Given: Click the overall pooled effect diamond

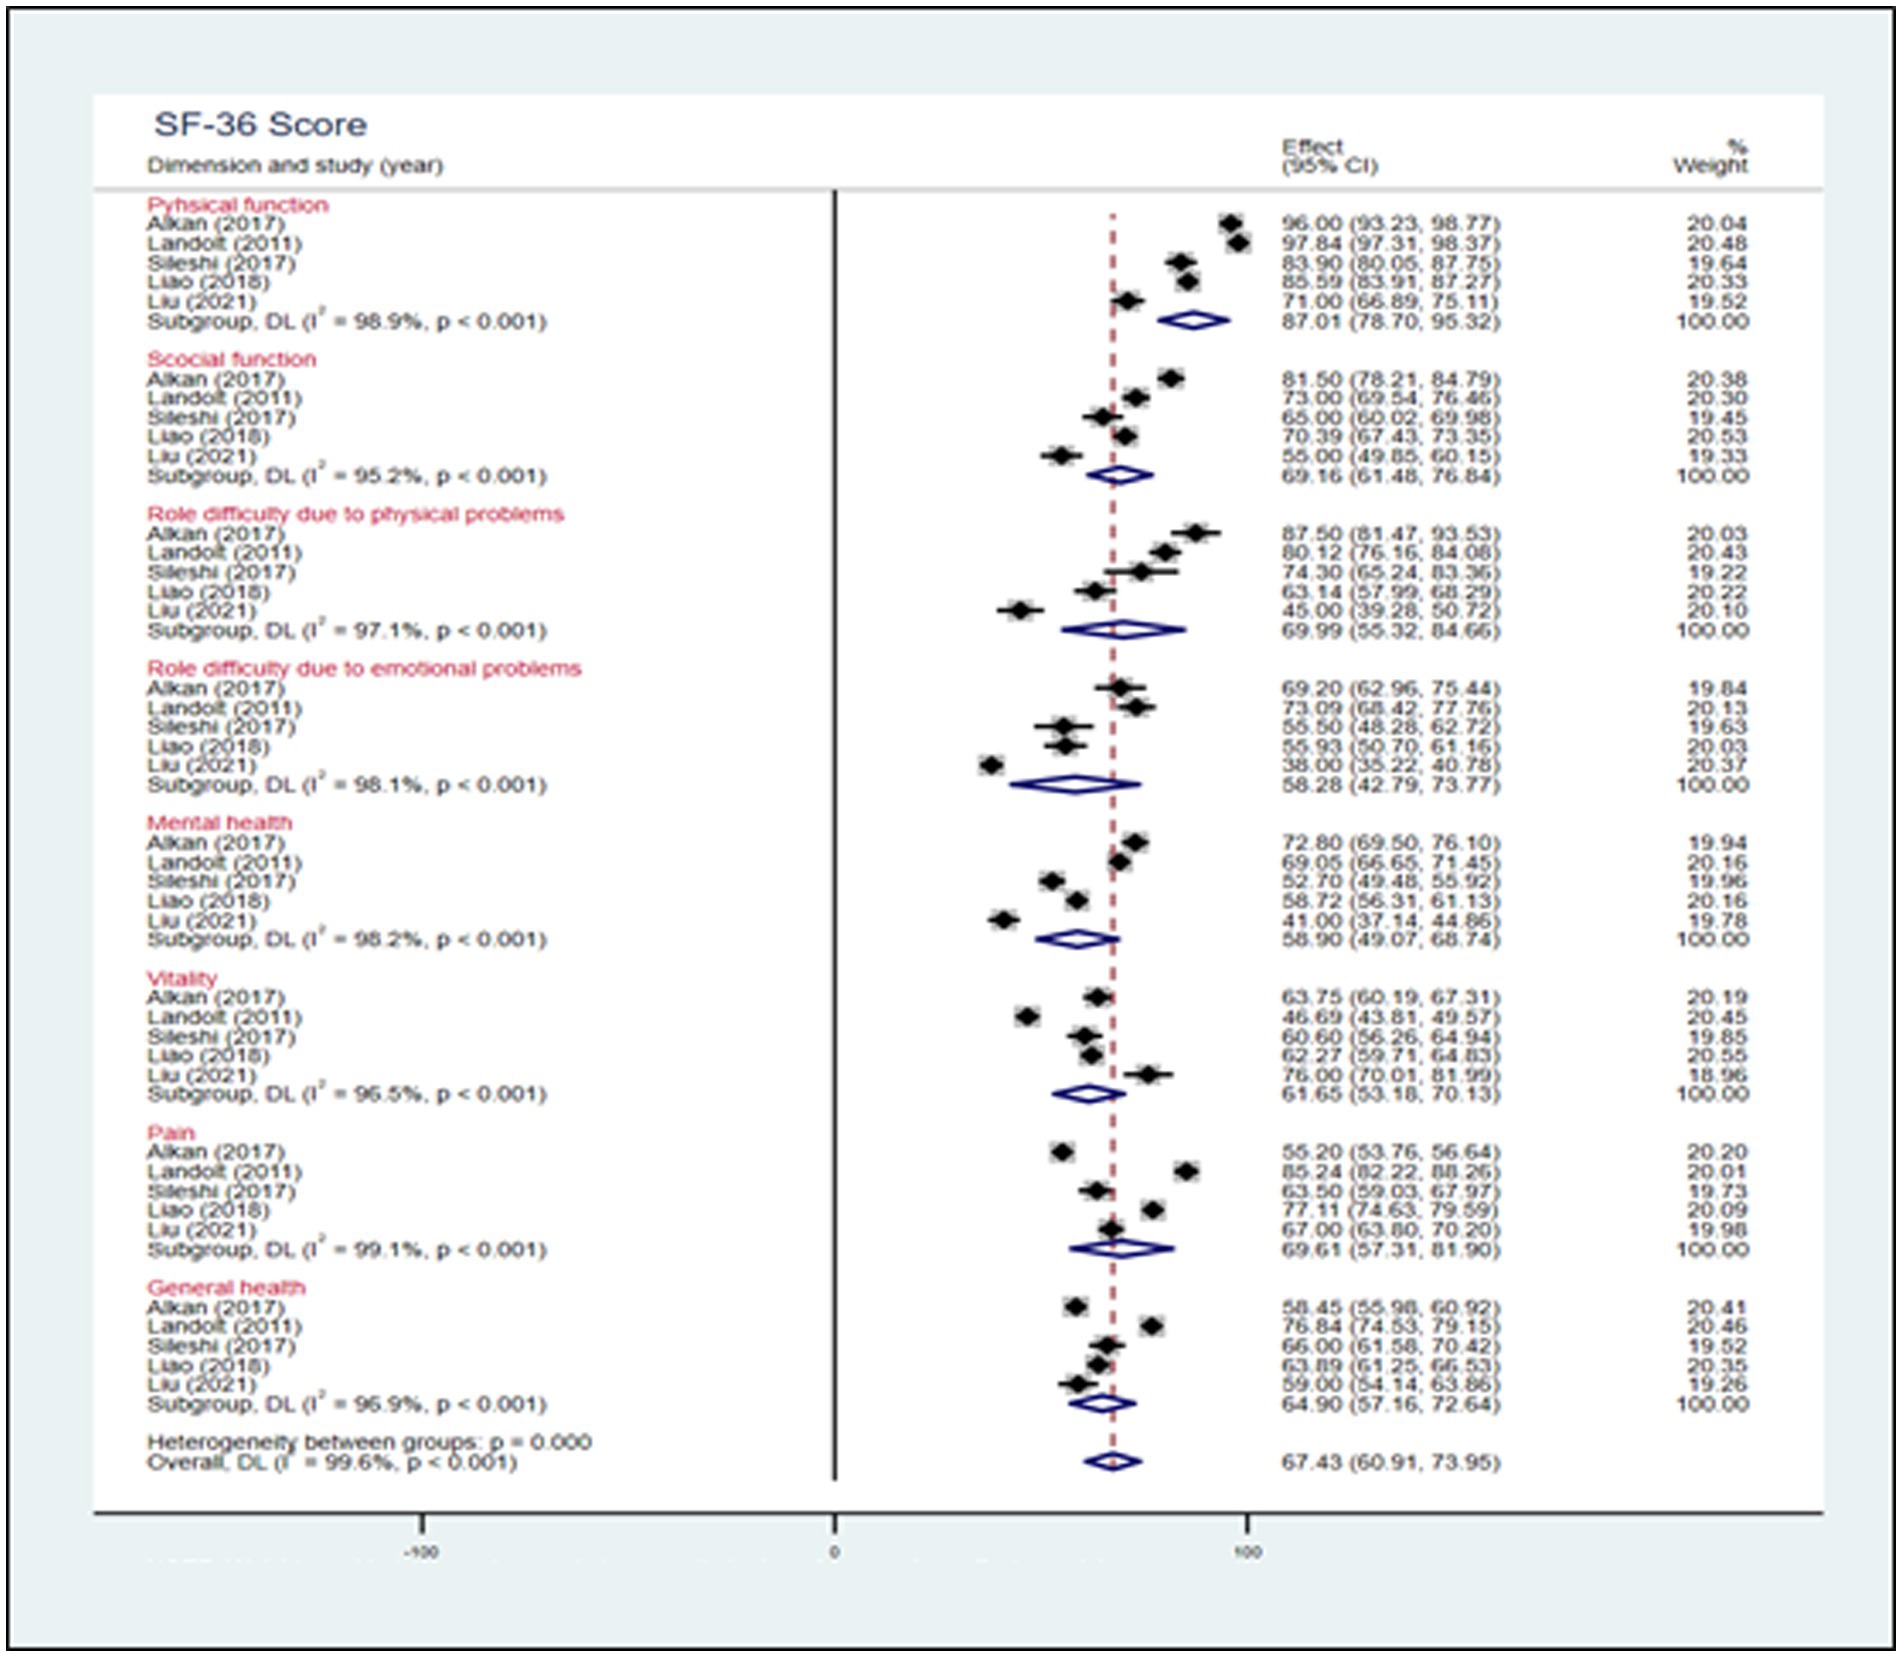Looking at the screenshot, I should (x=1112, y=1461).
